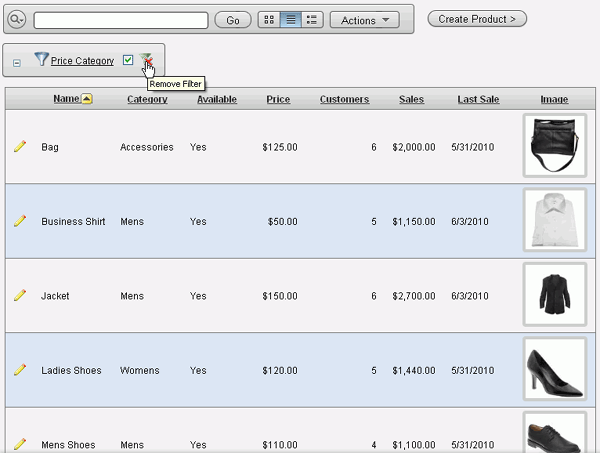Collapse the filter panel with minus icon
Screen dimensions: 600x453
pyautogui.click(x=17, y=63)
